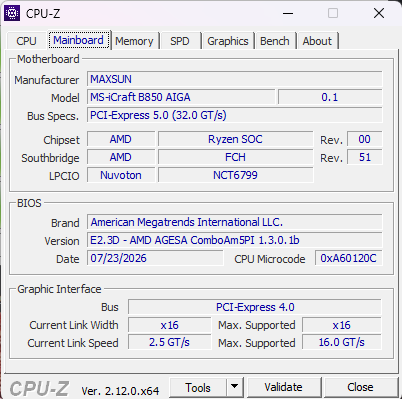The width and height of the screenshot is (402, 399).
Task: Select BIOS Version E2.3D AGESA field
Action: (x=235, y=240)
